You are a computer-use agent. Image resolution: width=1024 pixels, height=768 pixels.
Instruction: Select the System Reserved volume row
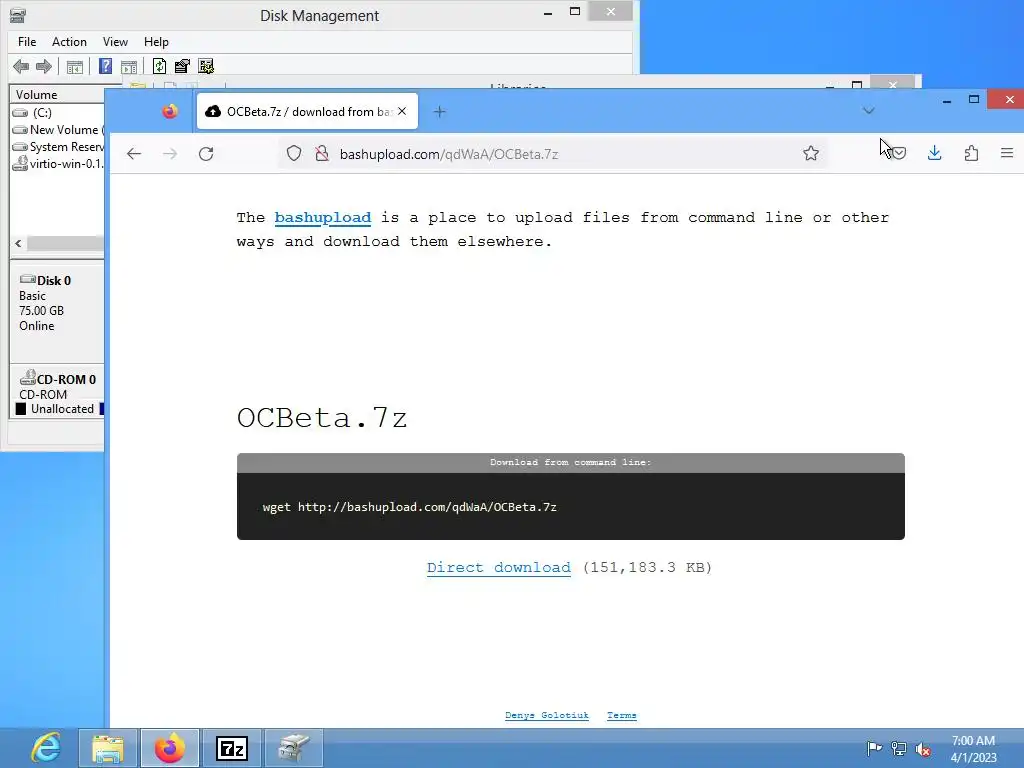click(x=57, y=146)
